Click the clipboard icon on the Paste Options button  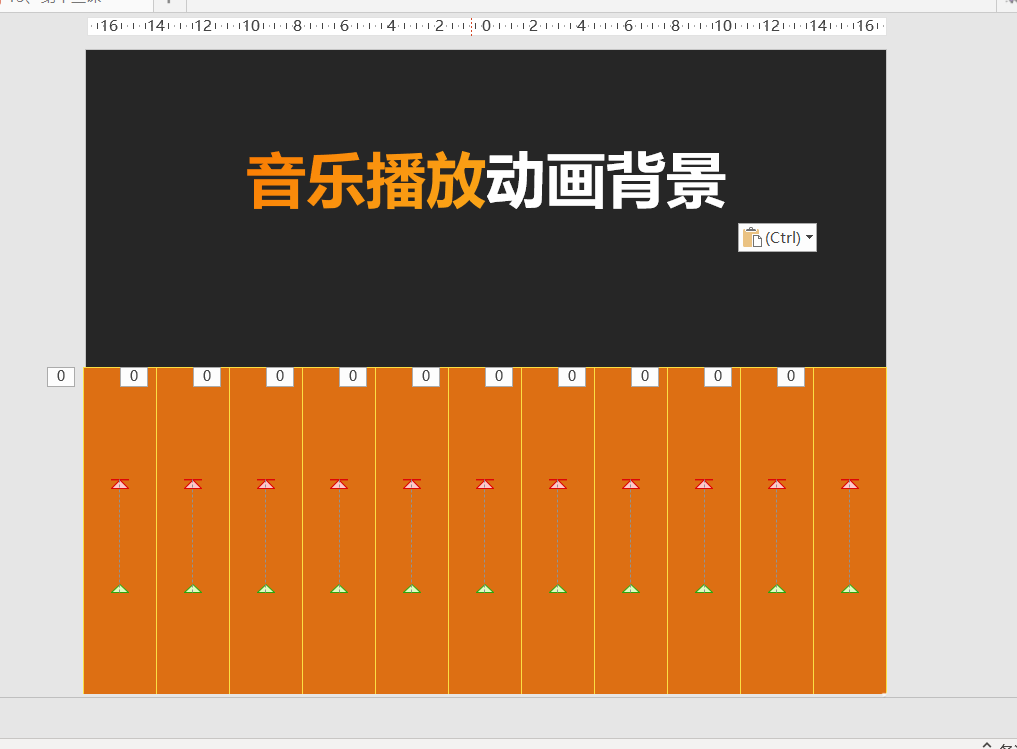(x=751, y=237)
